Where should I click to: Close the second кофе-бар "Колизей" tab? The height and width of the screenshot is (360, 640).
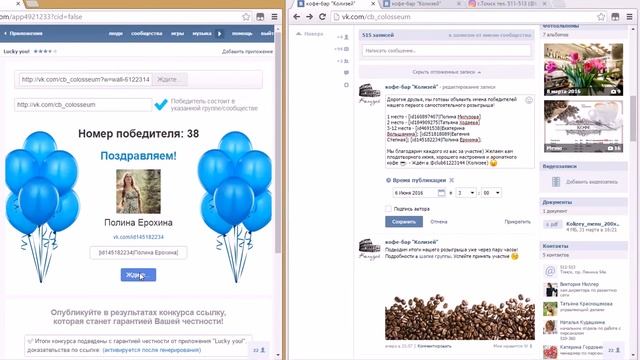(458, 4)
